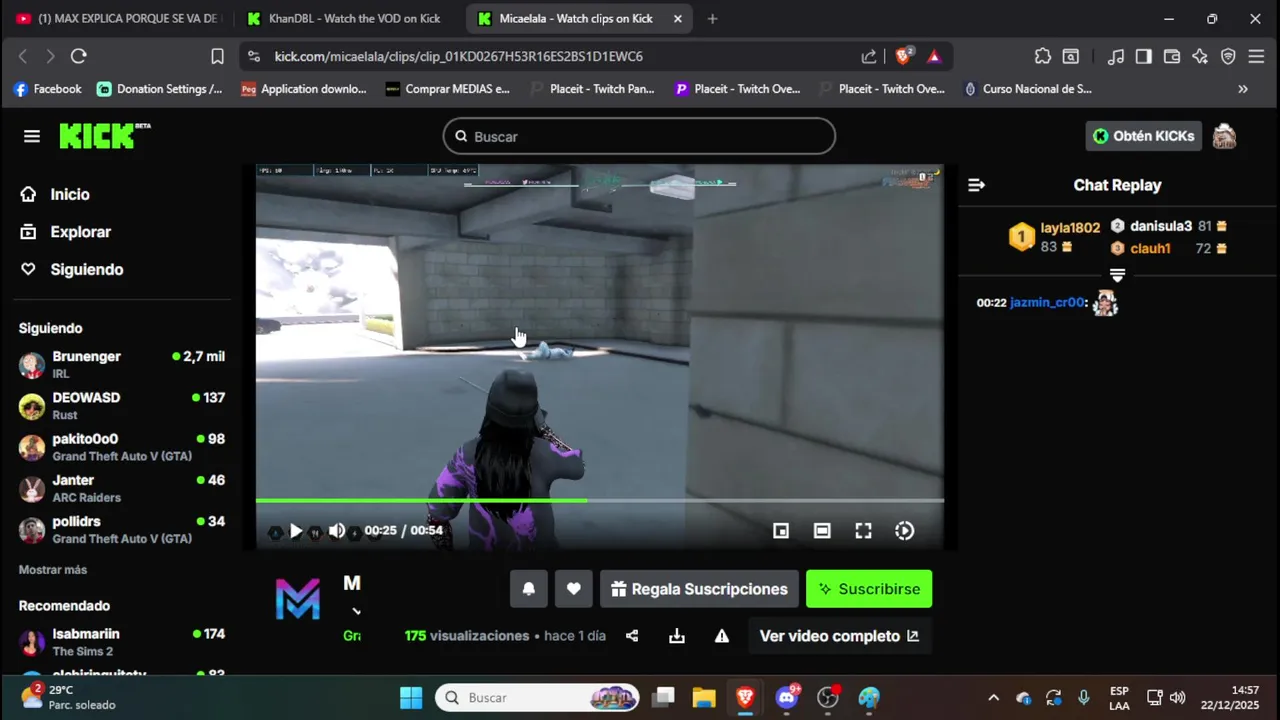Click jazmin_cr00 username in chat replay
Screen dimensions: 1280x720
tap(1047, 303)
